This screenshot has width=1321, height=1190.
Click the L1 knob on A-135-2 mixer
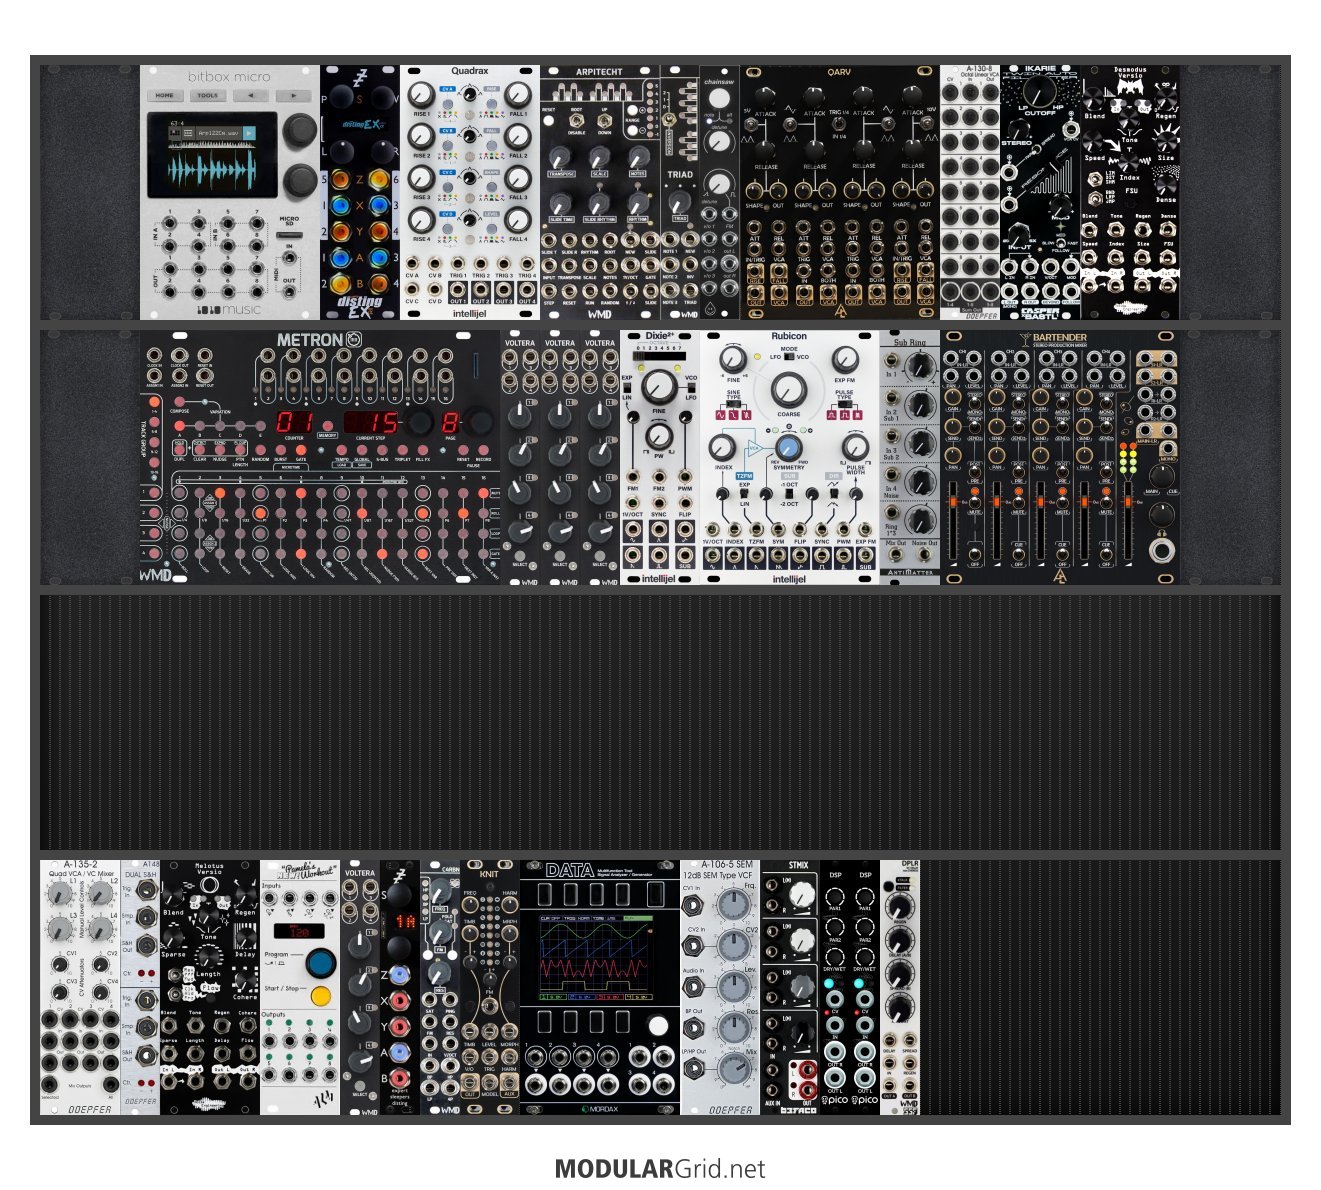[58, 894]
